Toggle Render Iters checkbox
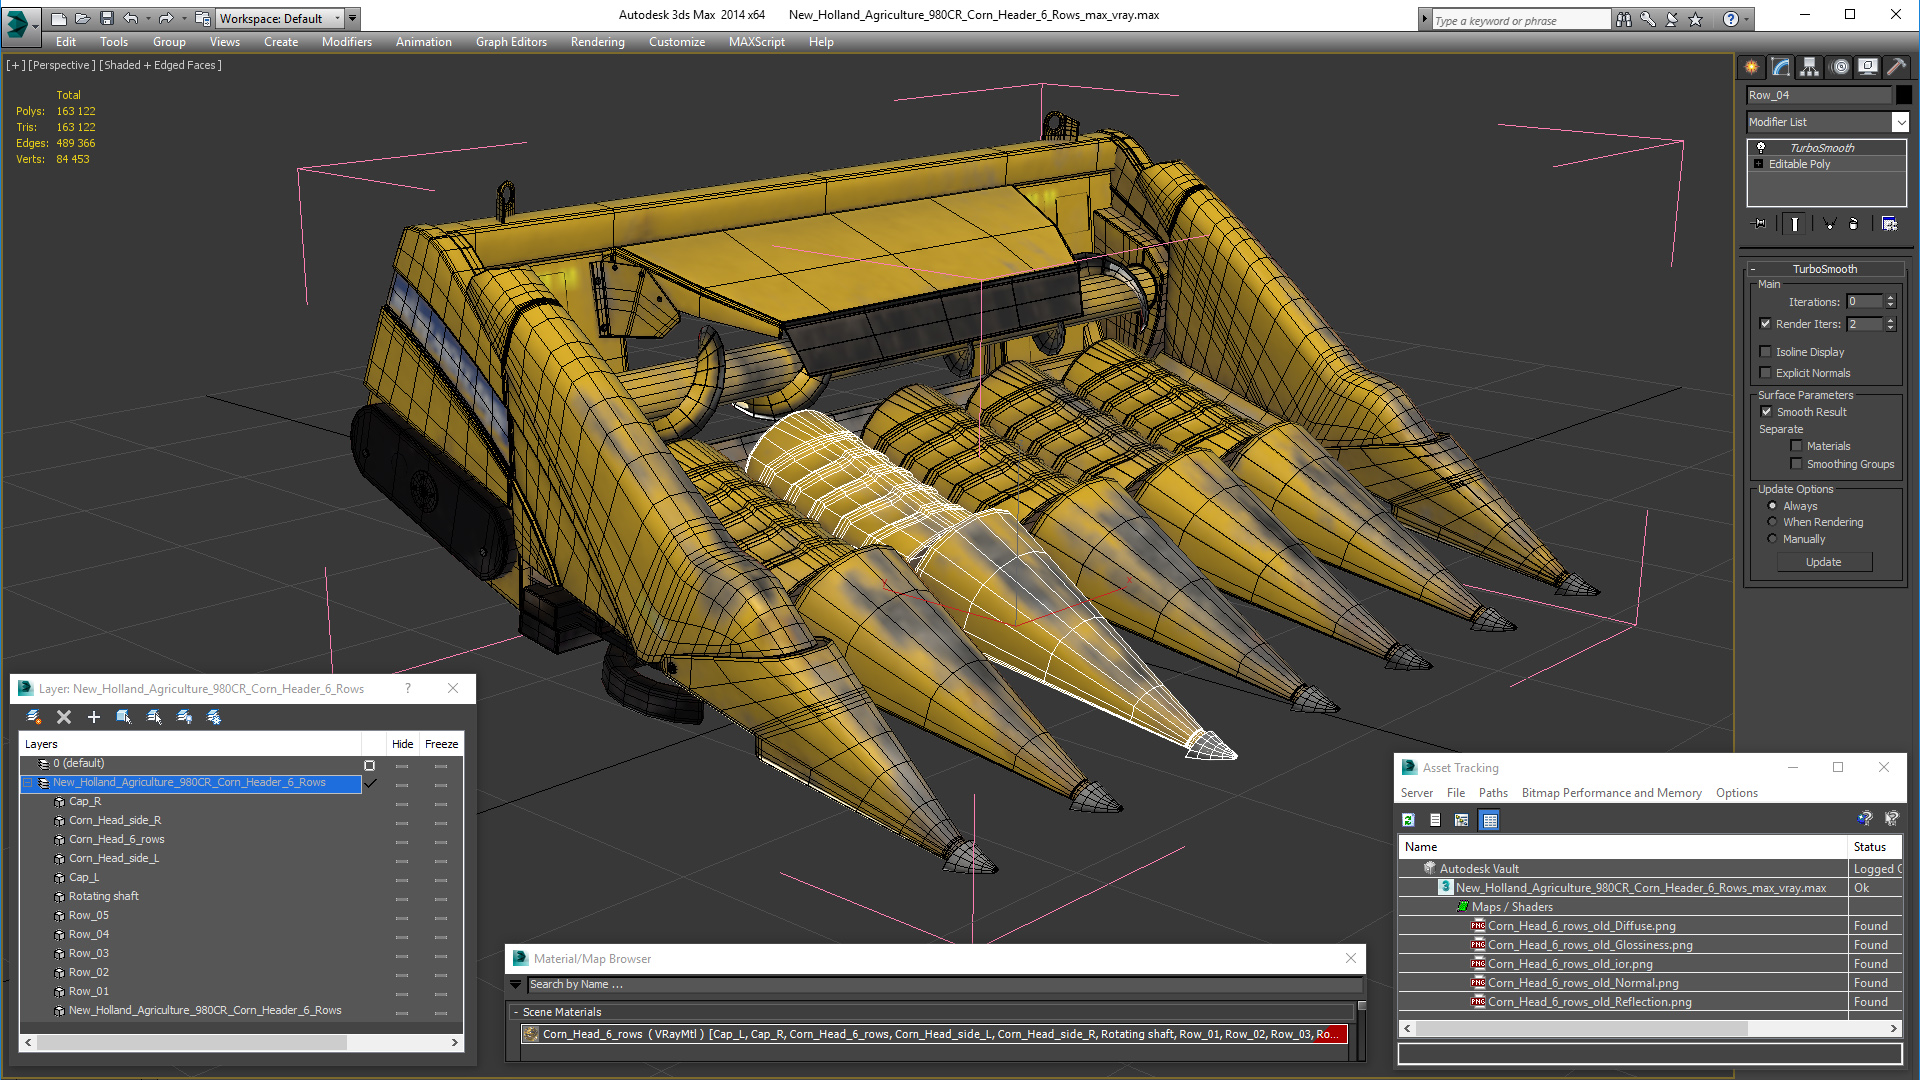Image resolution: width=1920 pixels, height=1080 pixels. coord(1765,324)
